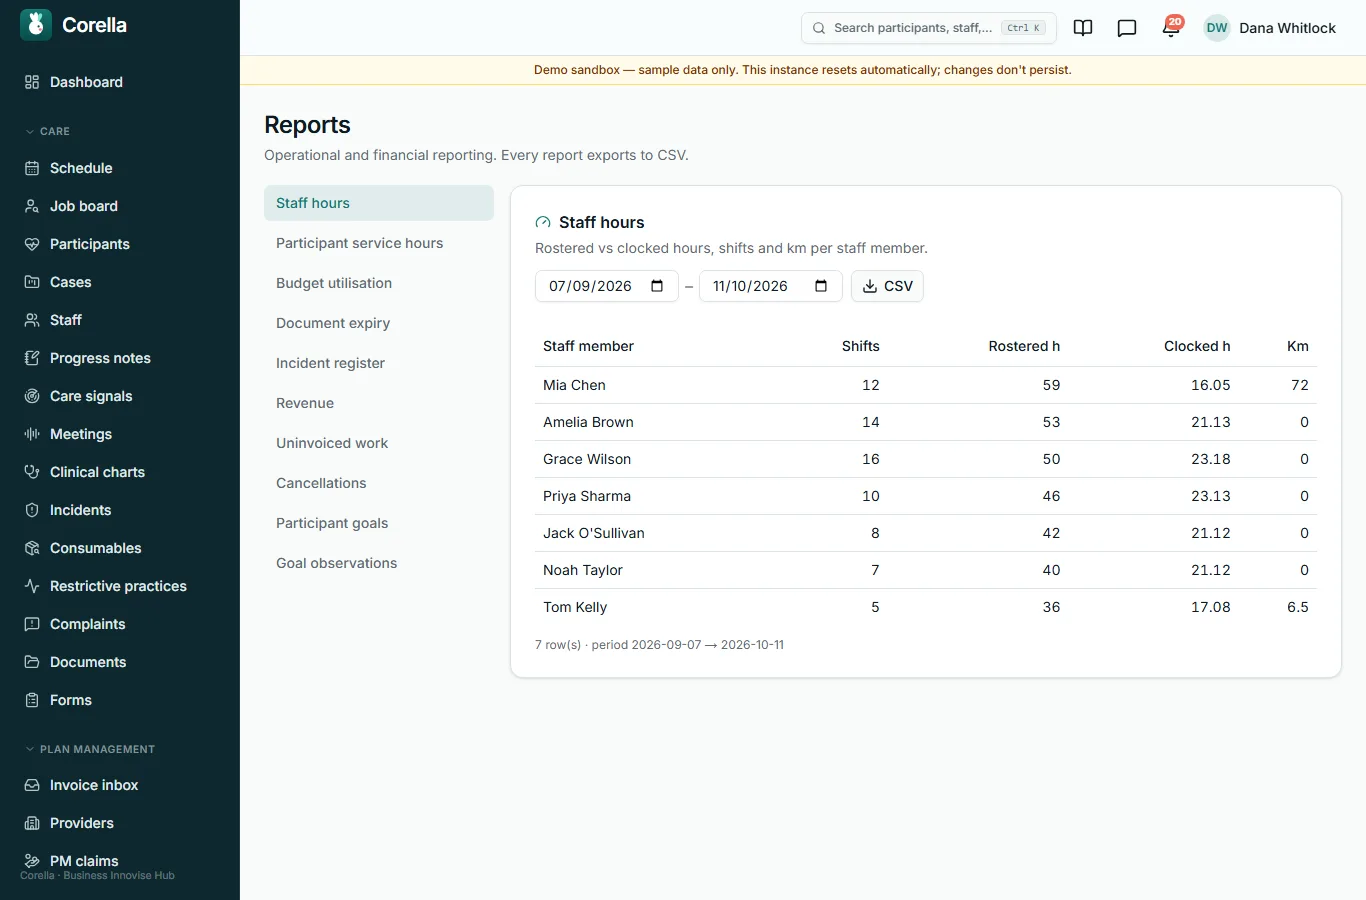Click the Tom Kelly staff name
Image resolution: width=1366 pixels, height=900 pixels.
pos(575,607)
